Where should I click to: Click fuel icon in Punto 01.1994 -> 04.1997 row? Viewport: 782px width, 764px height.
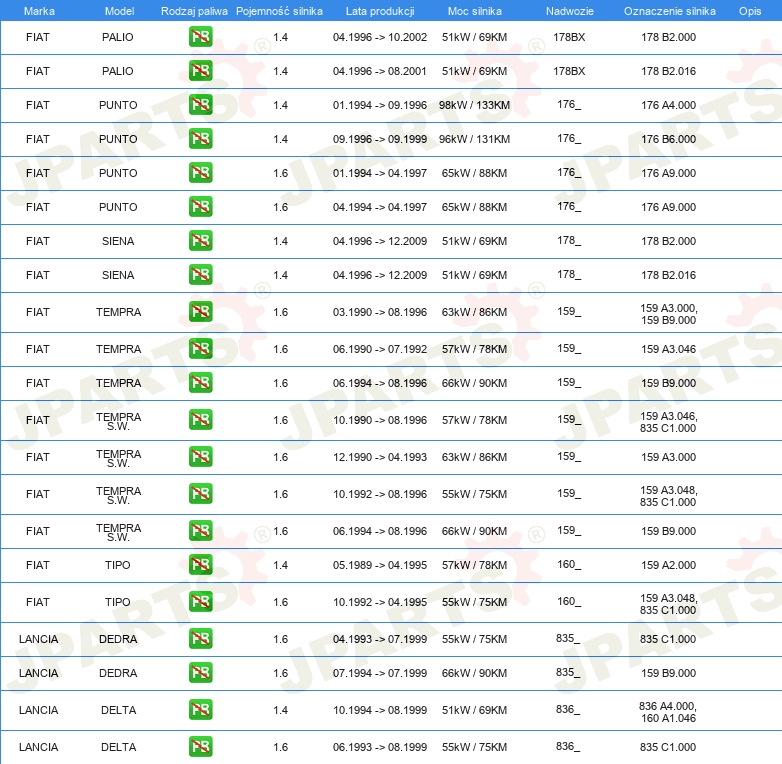pyautogui.click(x=200, y=173)
